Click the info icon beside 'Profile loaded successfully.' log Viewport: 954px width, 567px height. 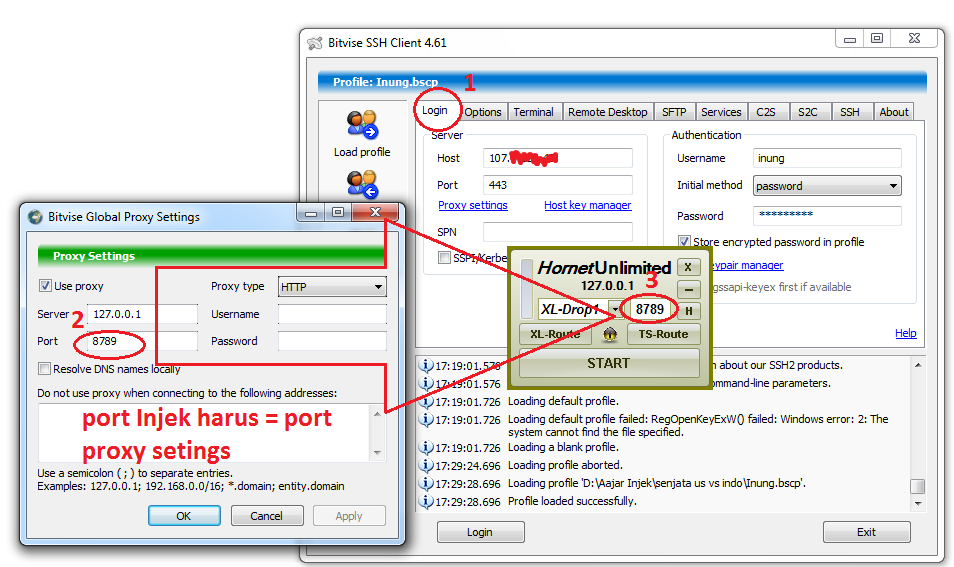tap(426, 501)
